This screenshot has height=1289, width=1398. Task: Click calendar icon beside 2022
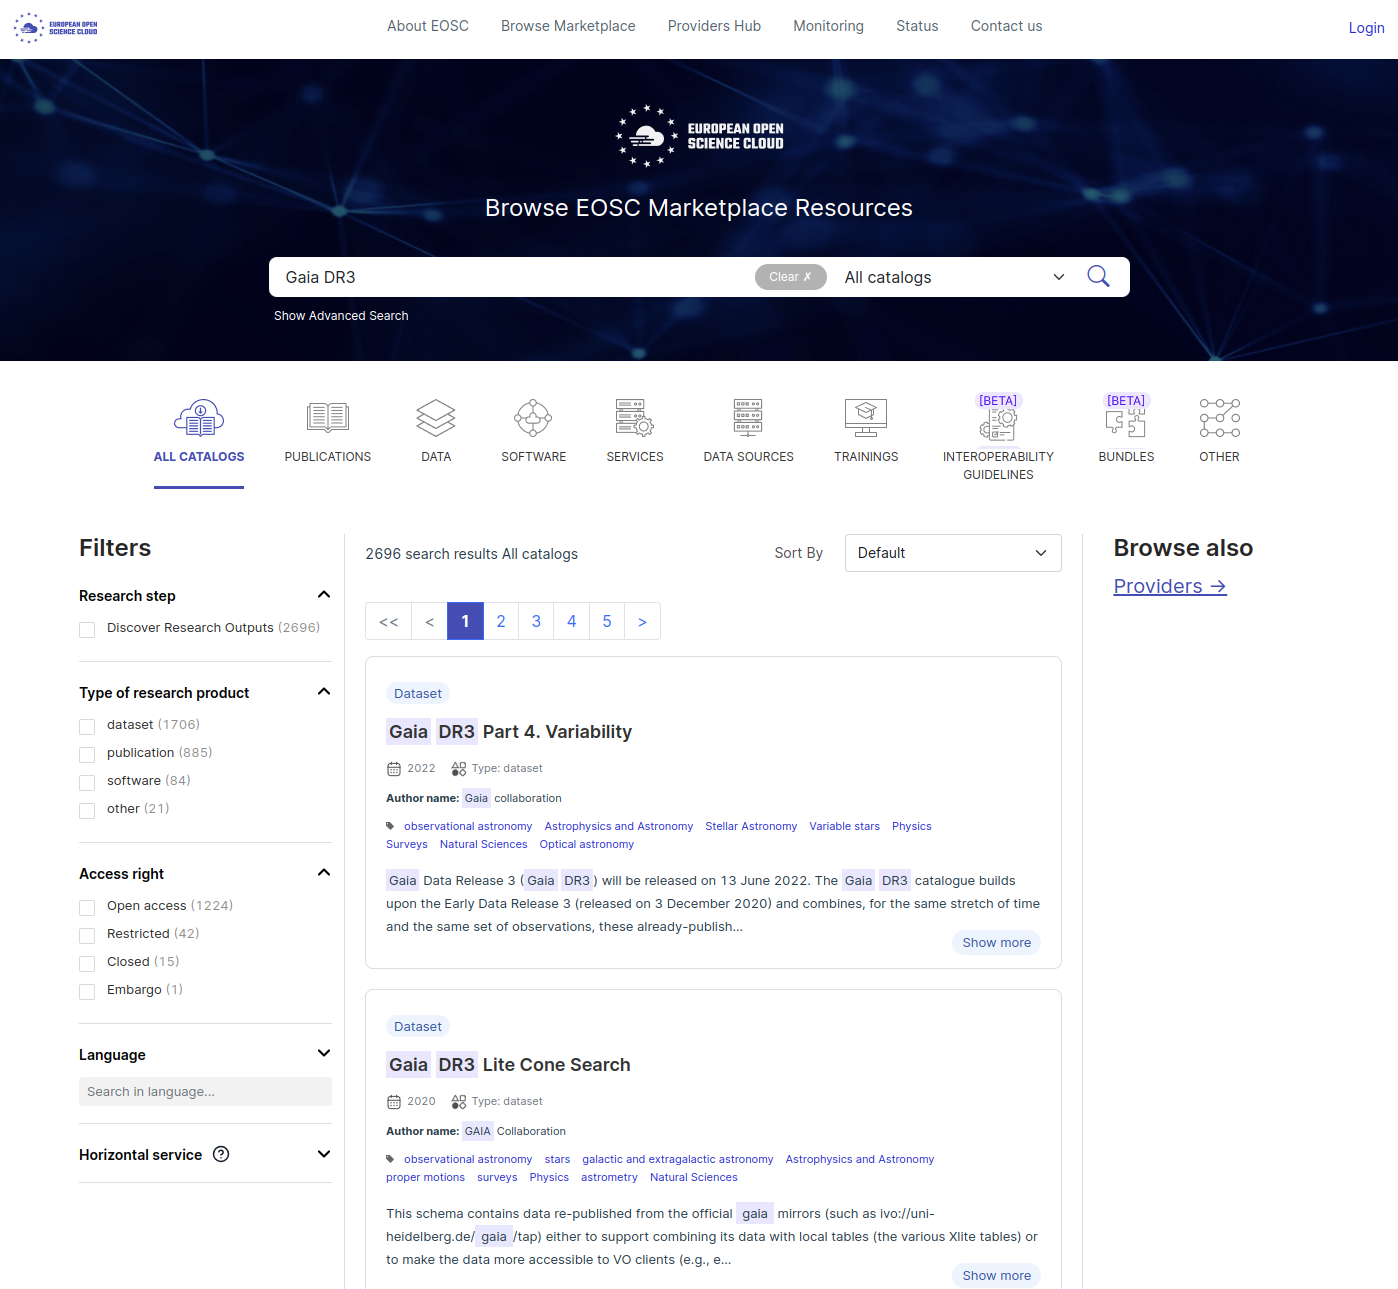point(394,769)
